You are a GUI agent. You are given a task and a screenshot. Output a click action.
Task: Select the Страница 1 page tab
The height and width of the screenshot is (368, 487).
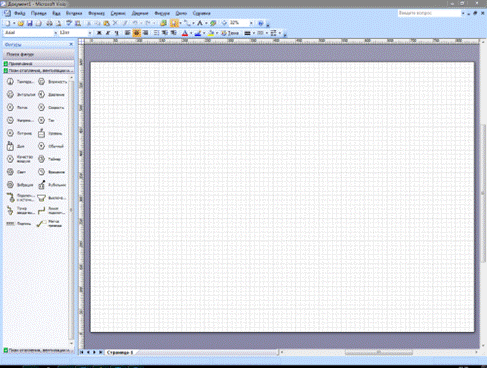click(120, 352)
